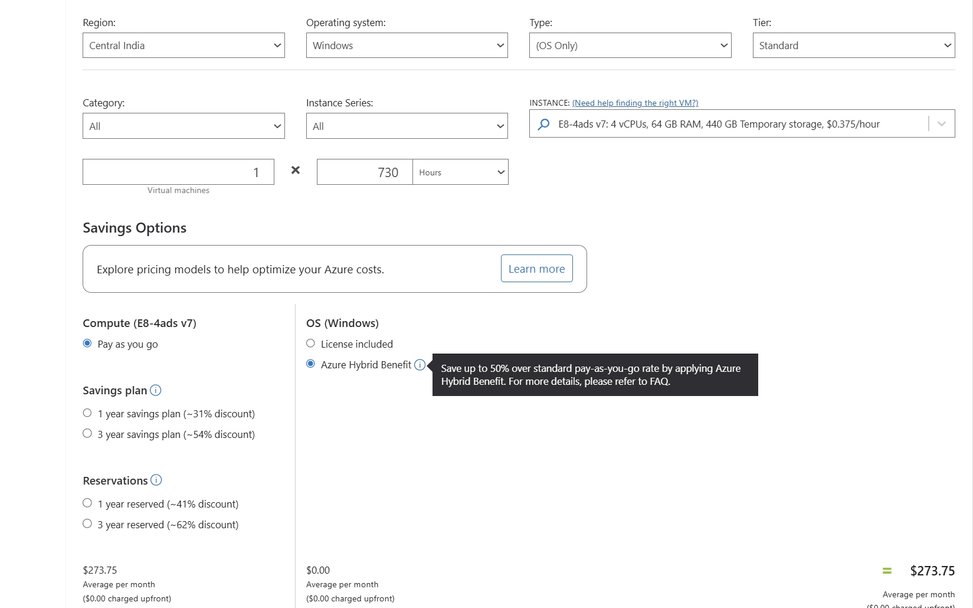Click the Learn more button
This screenshot has width=973, height=608.
click(537, 268)
